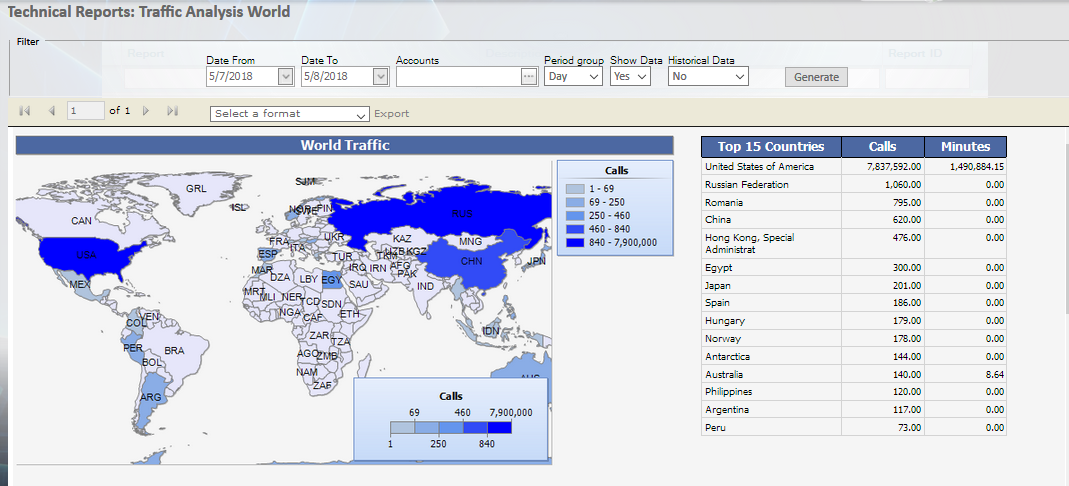
Task: Click the 1 - 69 legend color swatch
Action: point(576,188)
